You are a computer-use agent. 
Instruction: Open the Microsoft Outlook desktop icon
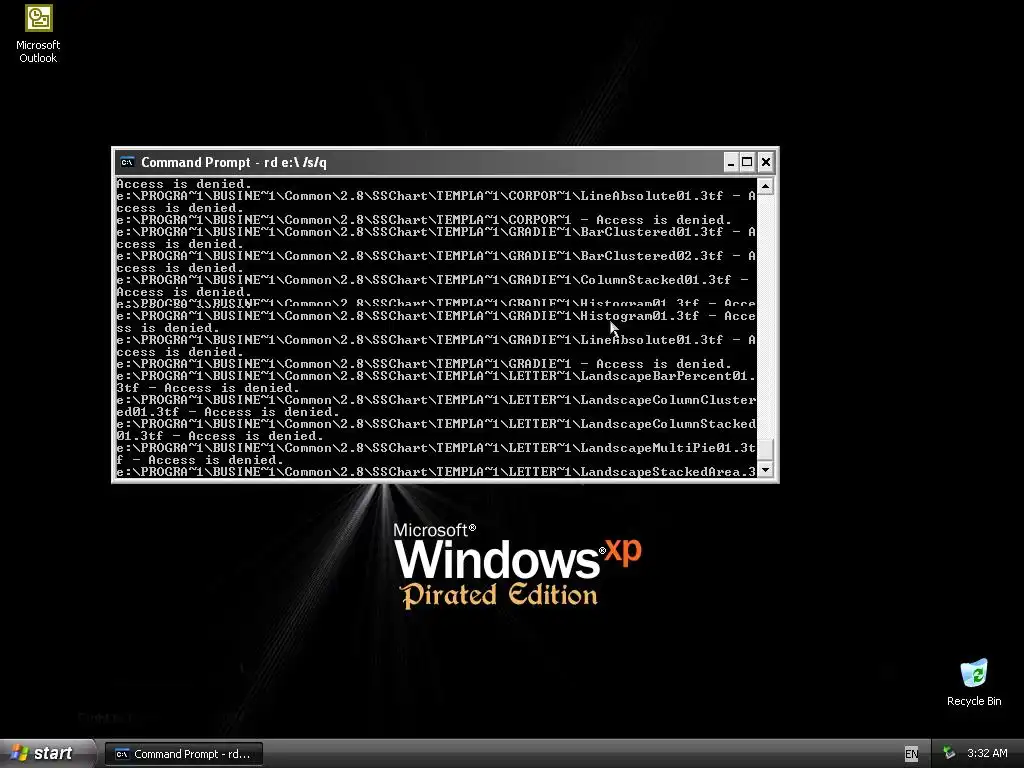point(38,33)
